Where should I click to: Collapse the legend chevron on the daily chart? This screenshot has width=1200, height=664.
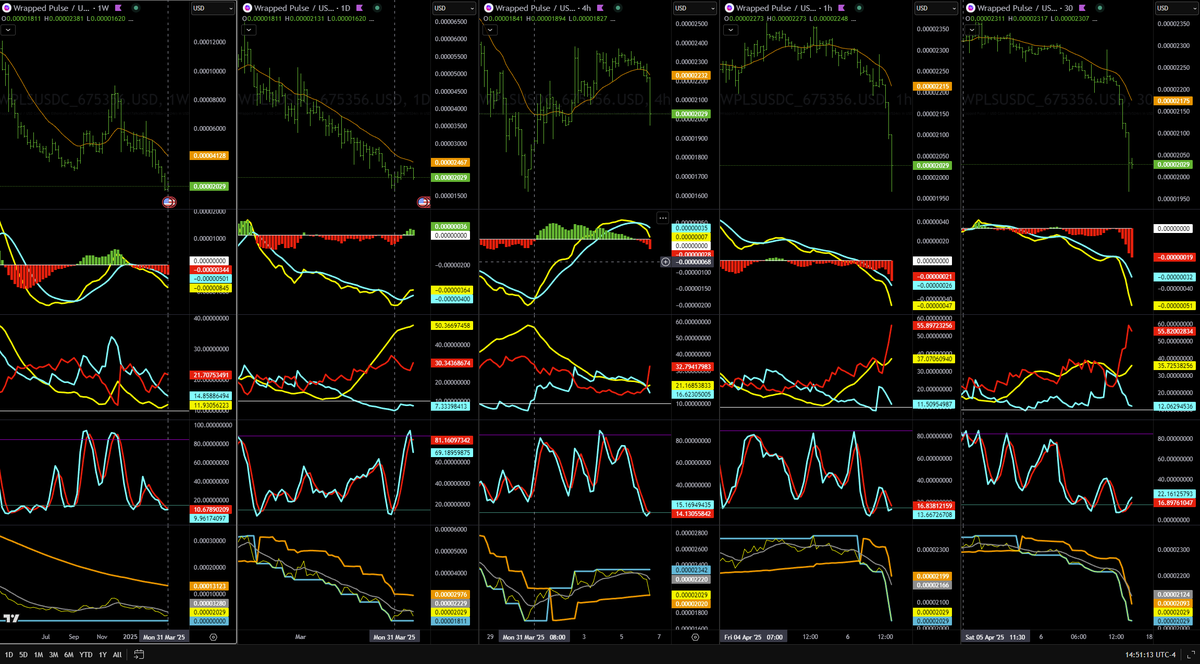(247, 29)
